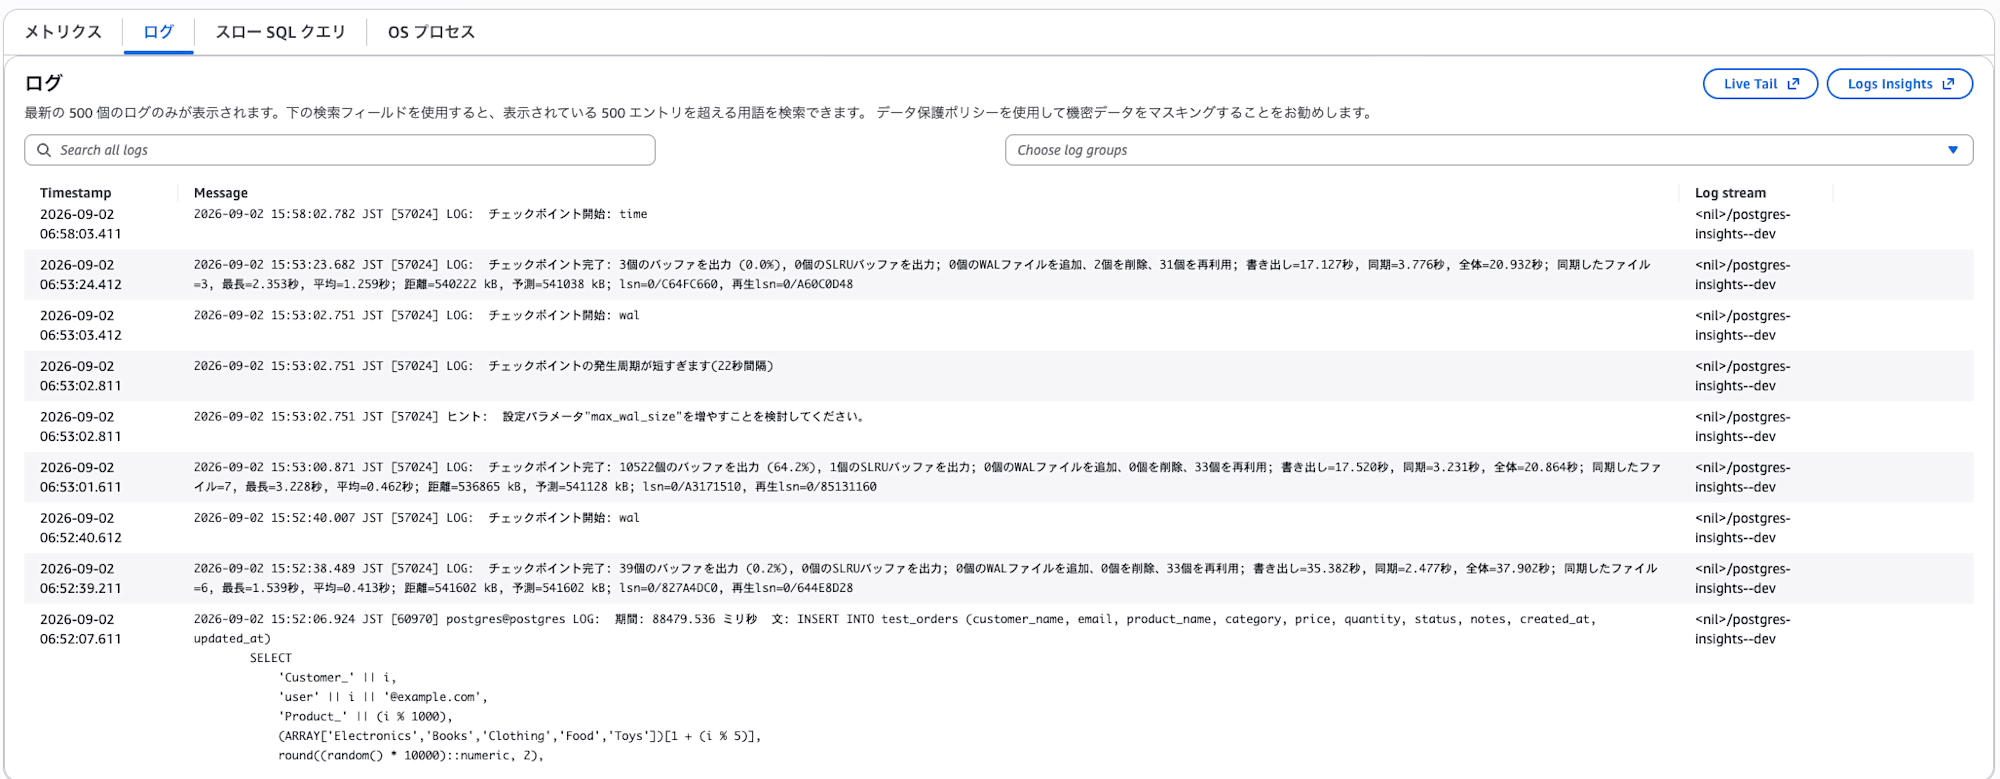
Task: Click the Logs Insights external-link icon
Action: tap(1948, 84)
